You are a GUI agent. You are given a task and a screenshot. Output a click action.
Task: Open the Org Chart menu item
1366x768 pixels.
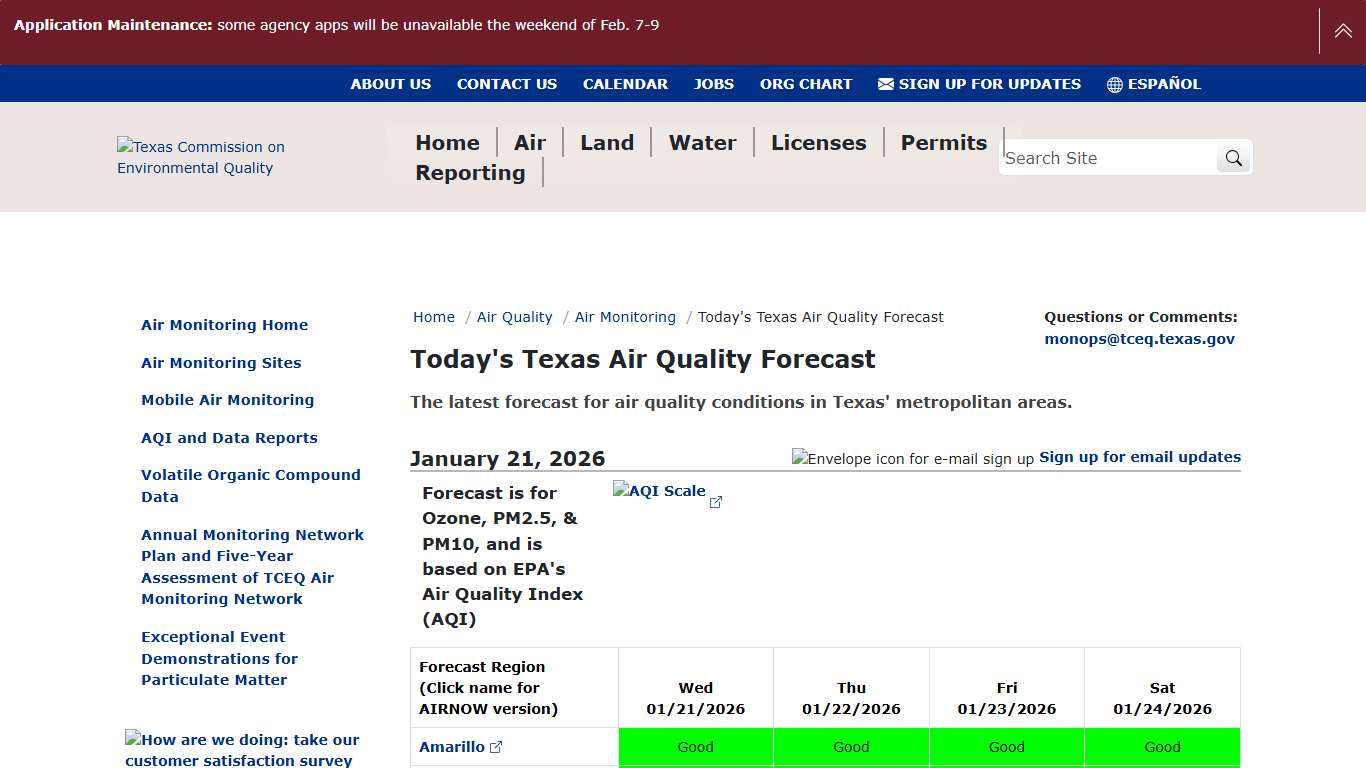tap(806, 84)
